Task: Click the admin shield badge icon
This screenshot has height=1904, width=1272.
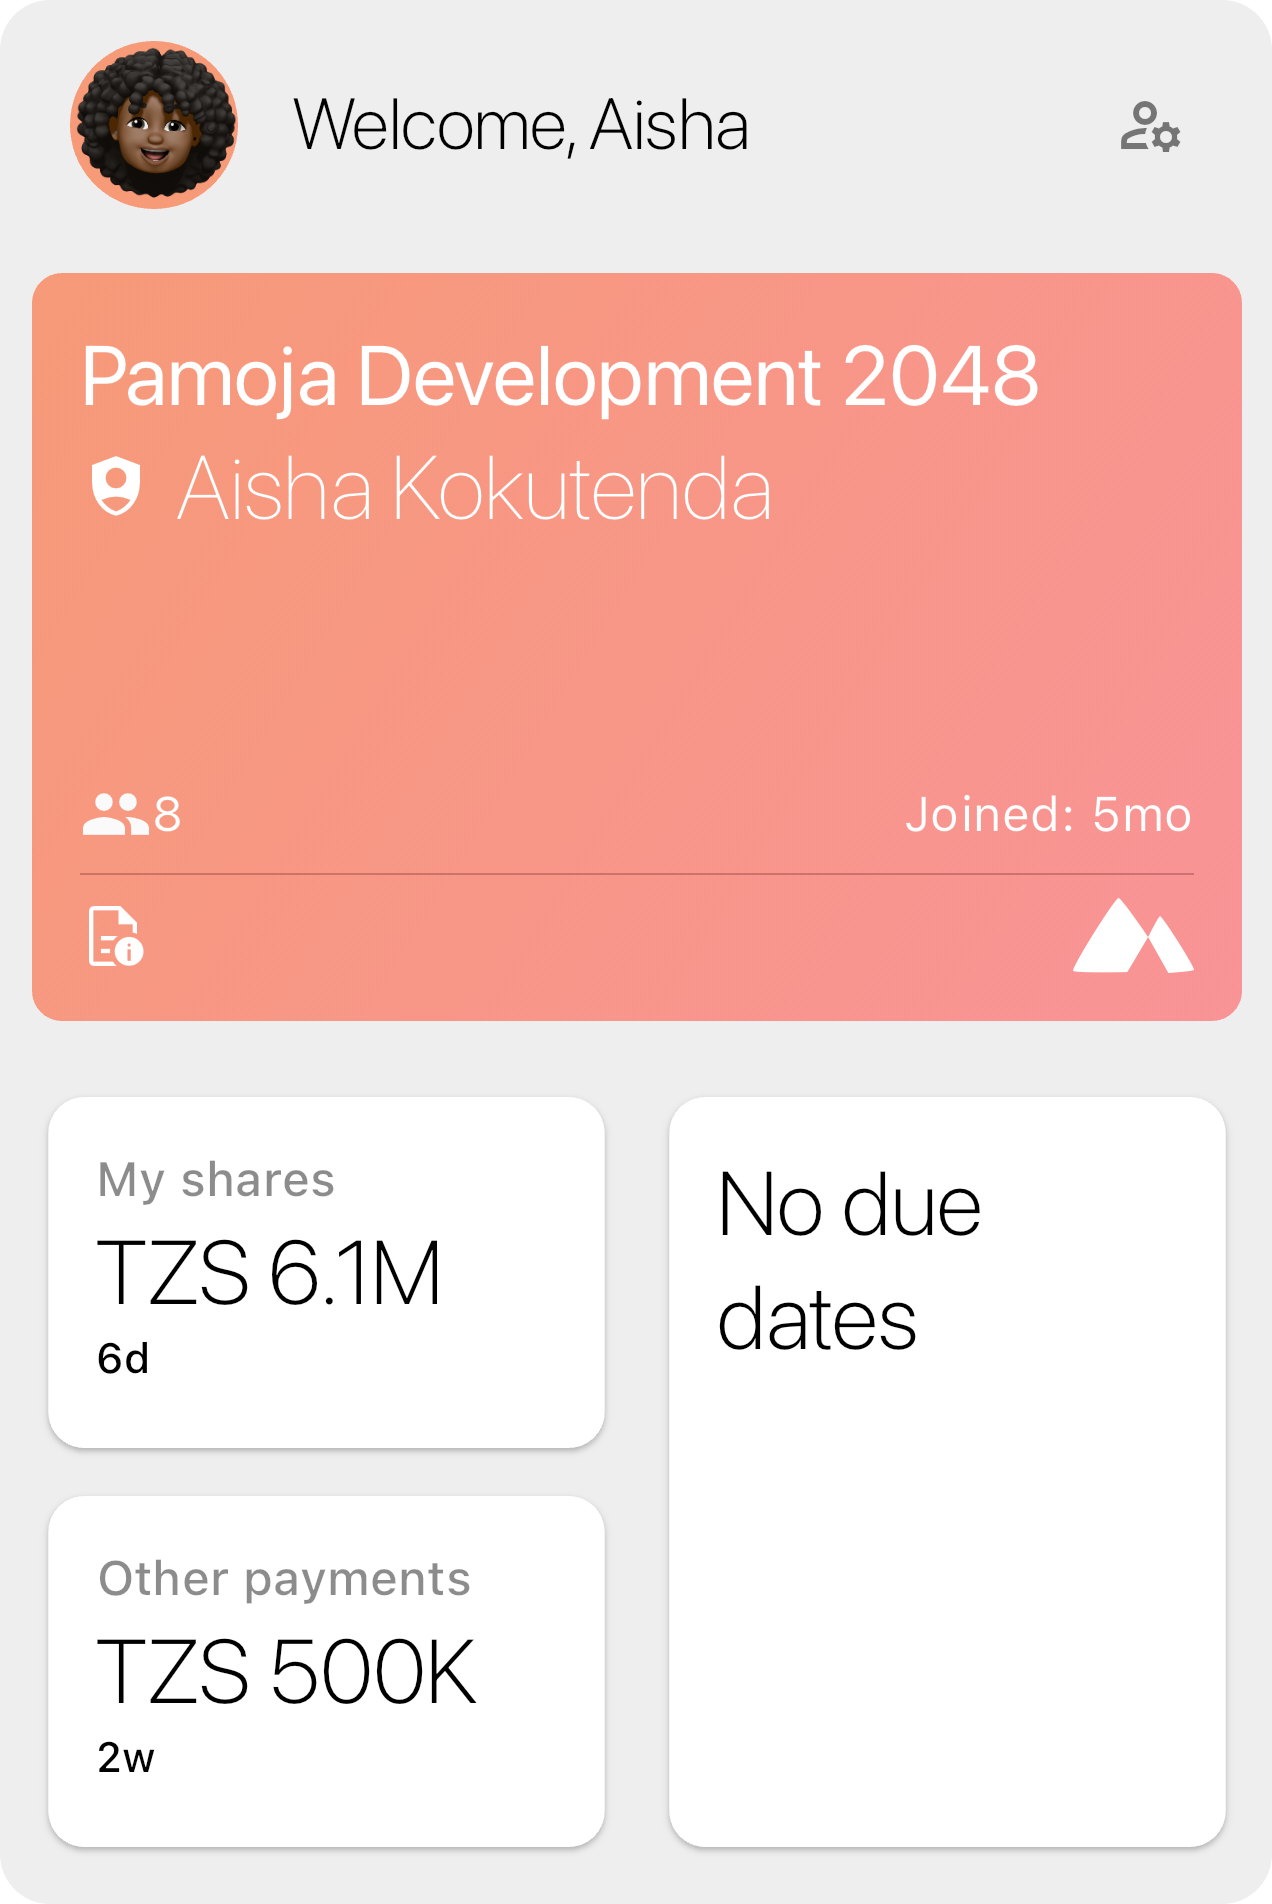Action: pos(116,486)
